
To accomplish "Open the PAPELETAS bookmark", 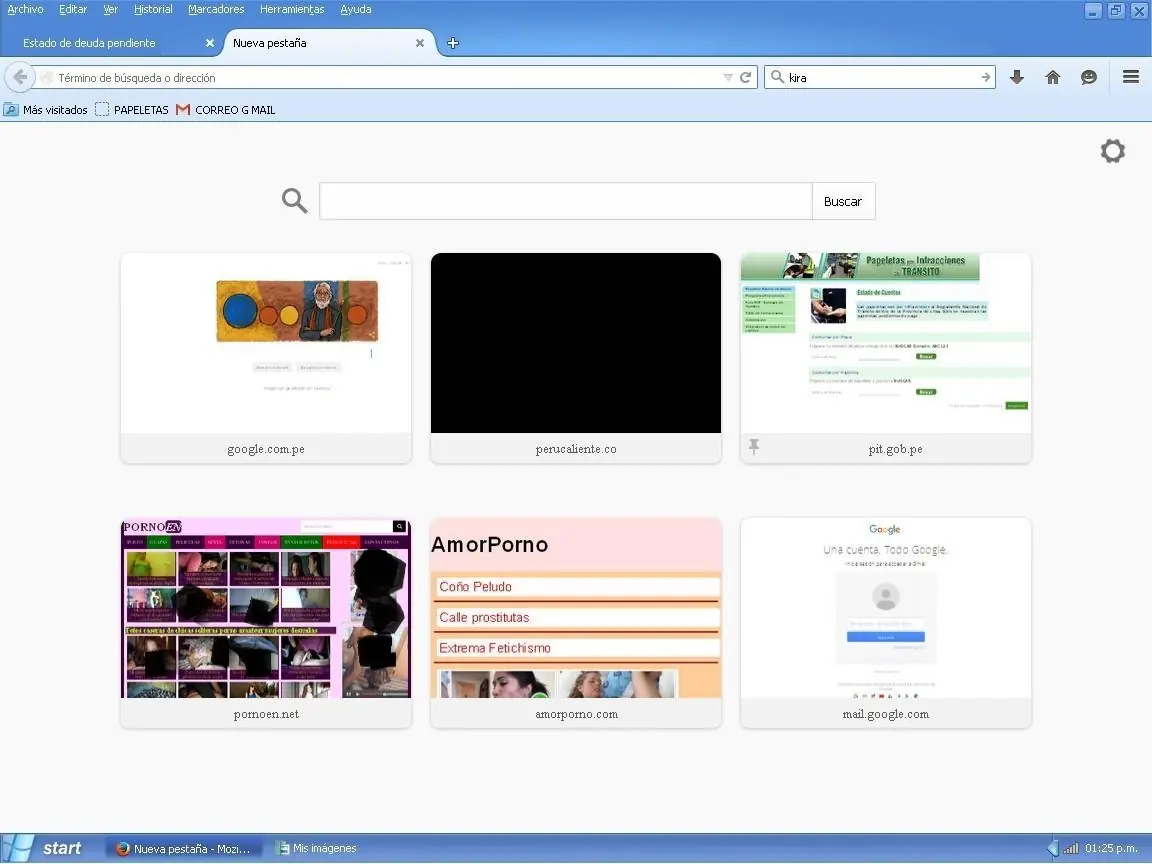I will (x=132, y=109).
